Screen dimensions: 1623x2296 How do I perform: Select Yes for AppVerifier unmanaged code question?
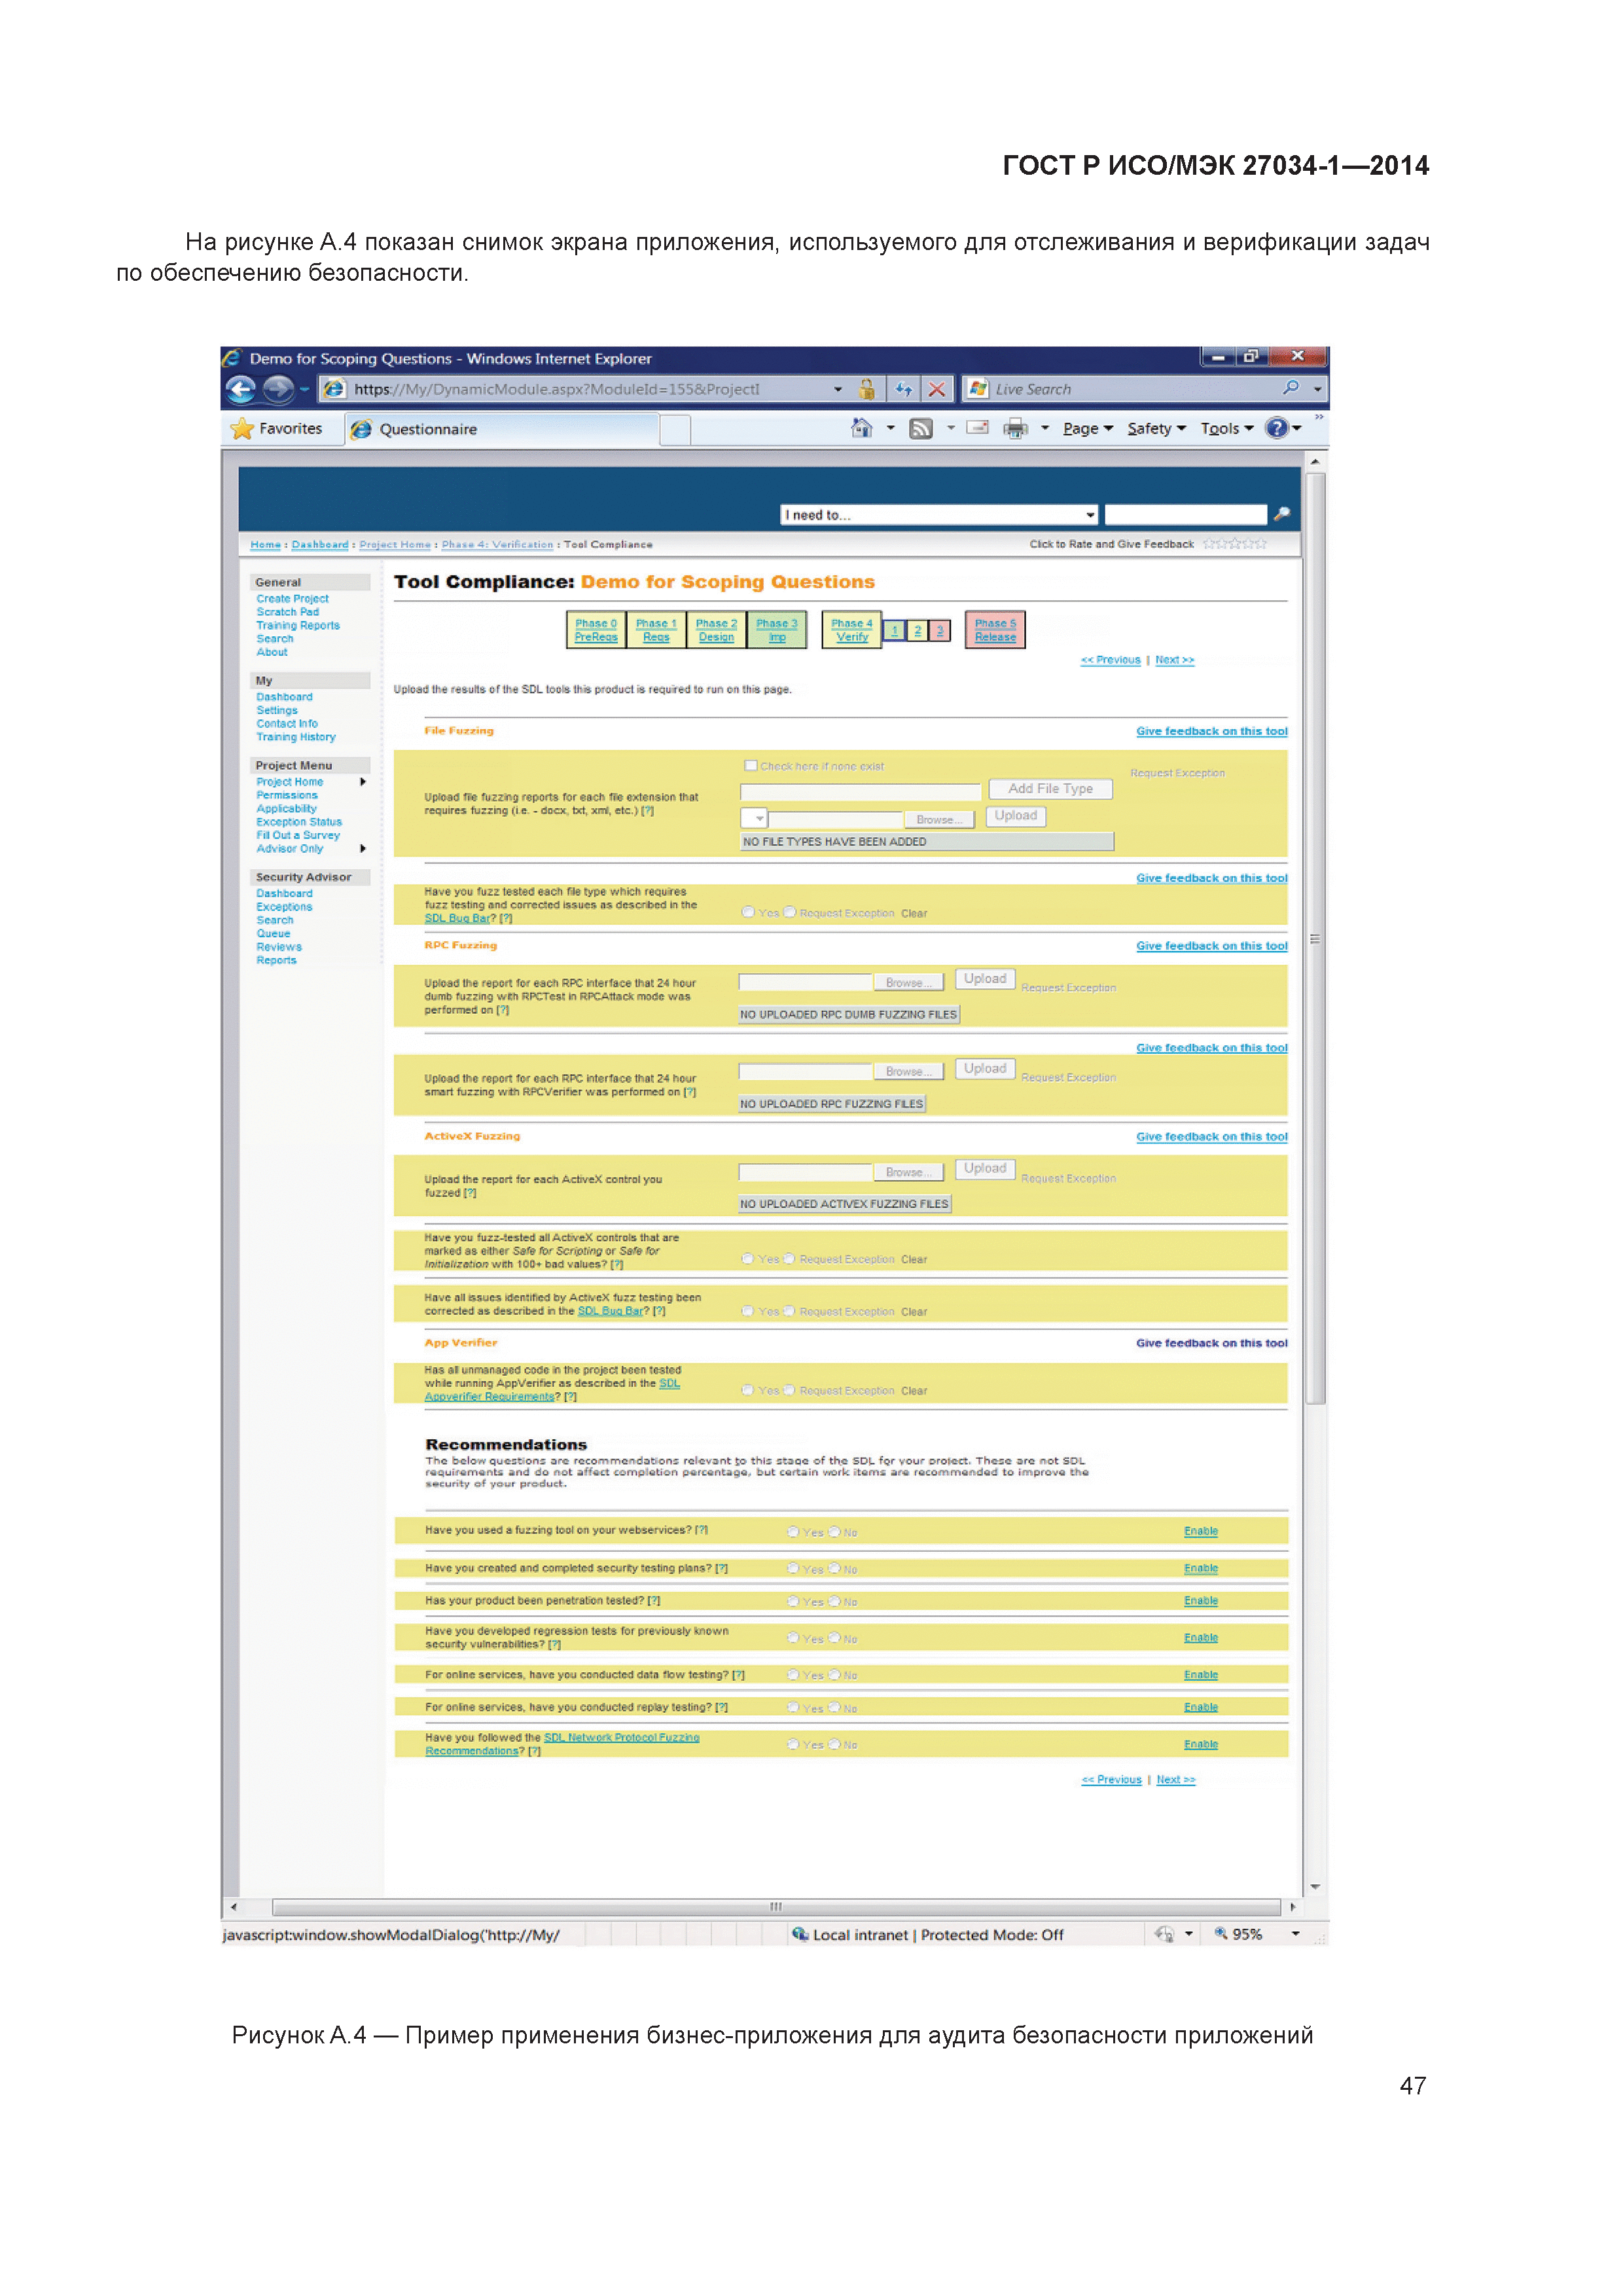[748, 1390]
